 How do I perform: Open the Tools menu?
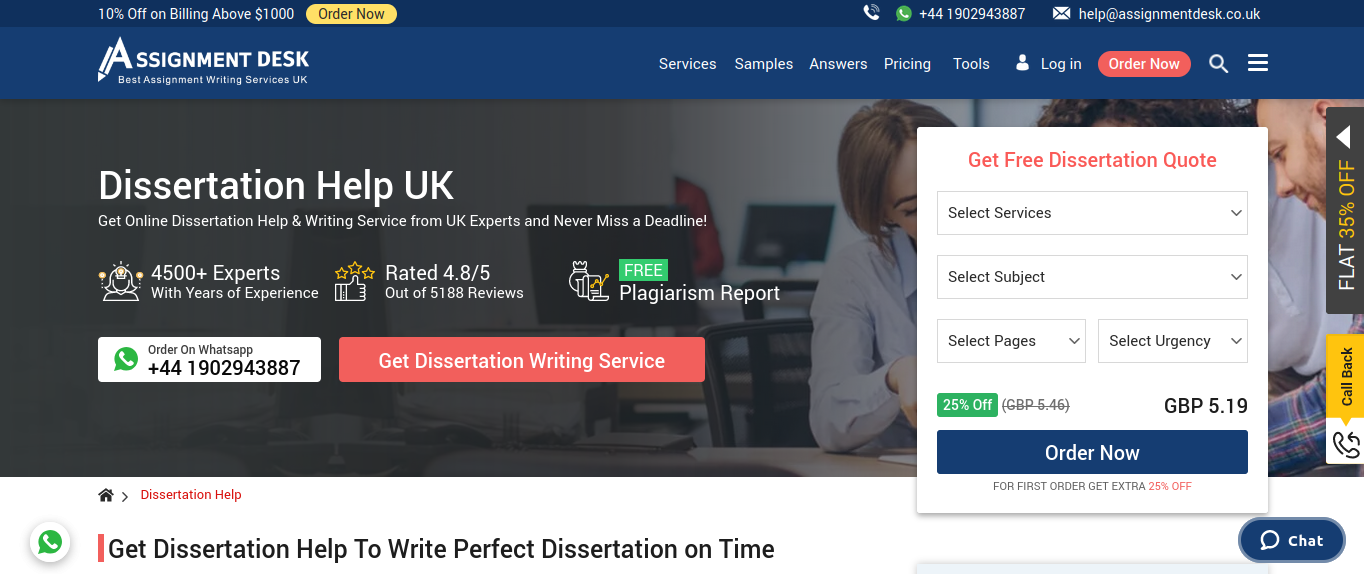coord(971,64)
